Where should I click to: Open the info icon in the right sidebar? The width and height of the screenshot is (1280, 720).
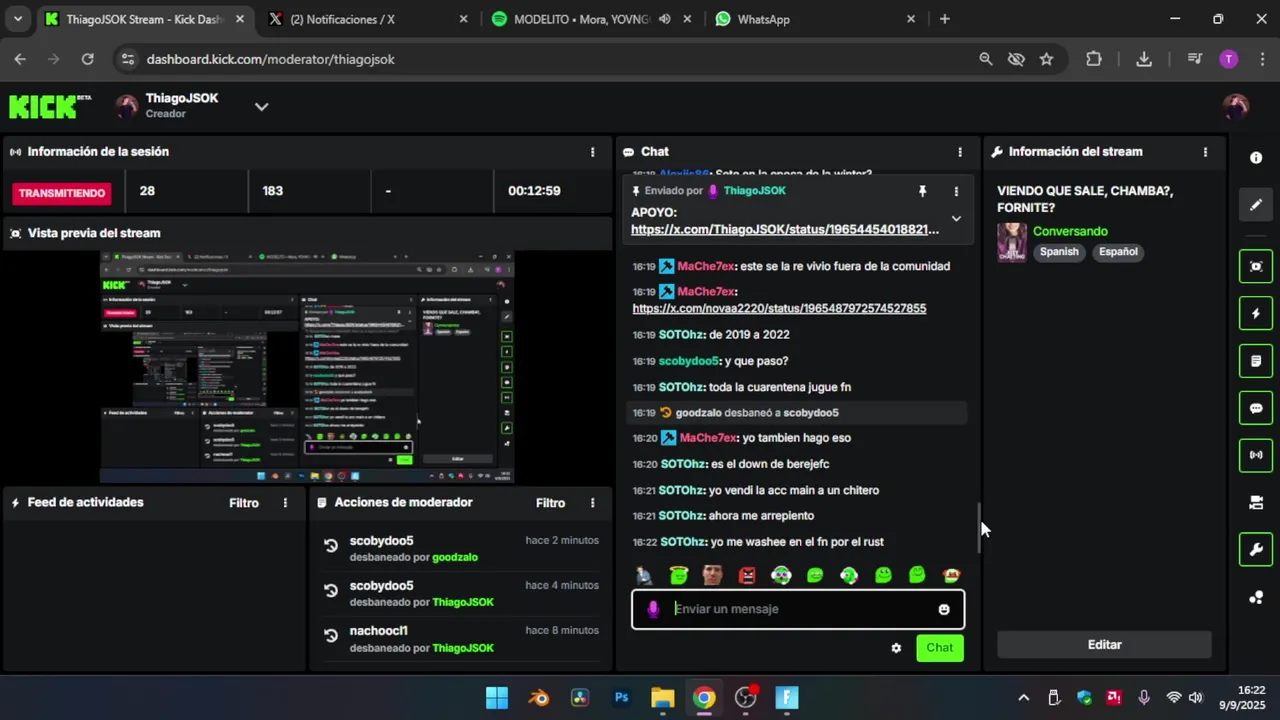tap(1256, 158)
